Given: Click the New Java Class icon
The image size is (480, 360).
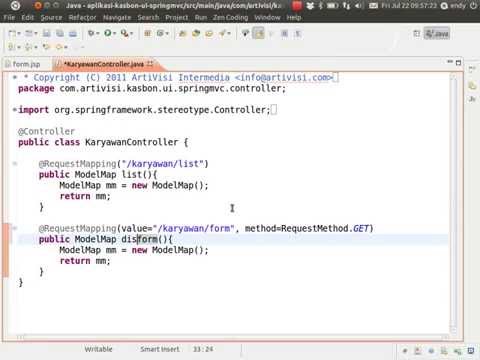Looking at the screenshot, I should (x=160, y=33).
